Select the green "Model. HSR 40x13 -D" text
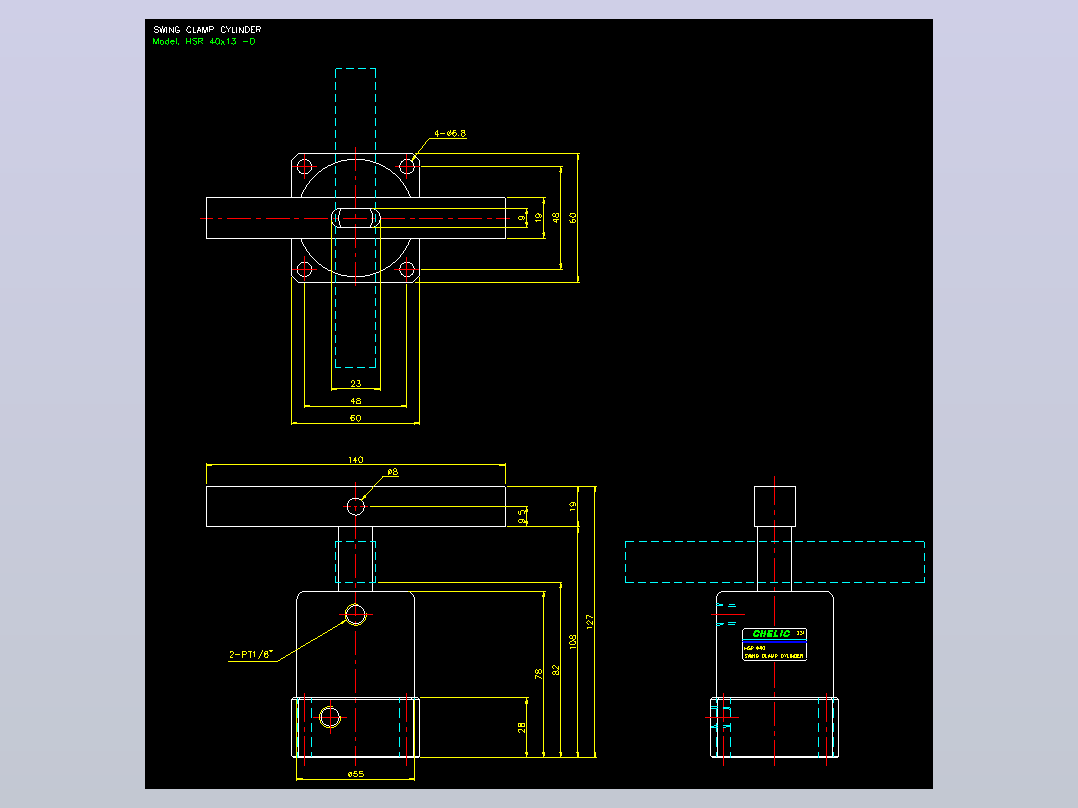The height and width of the screenshot is (808, 1078). tap(204, 41)
